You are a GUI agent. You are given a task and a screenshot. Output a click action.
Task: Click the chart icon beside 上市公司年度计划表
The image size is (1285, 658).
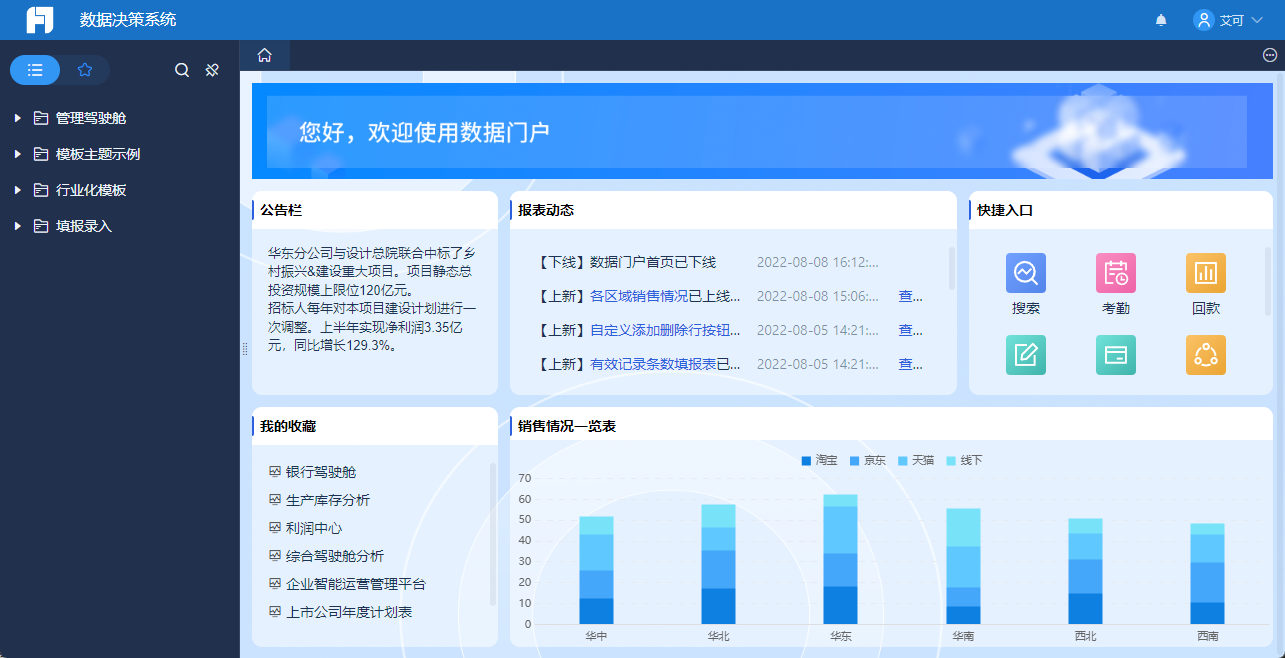[x=275, y=612]
